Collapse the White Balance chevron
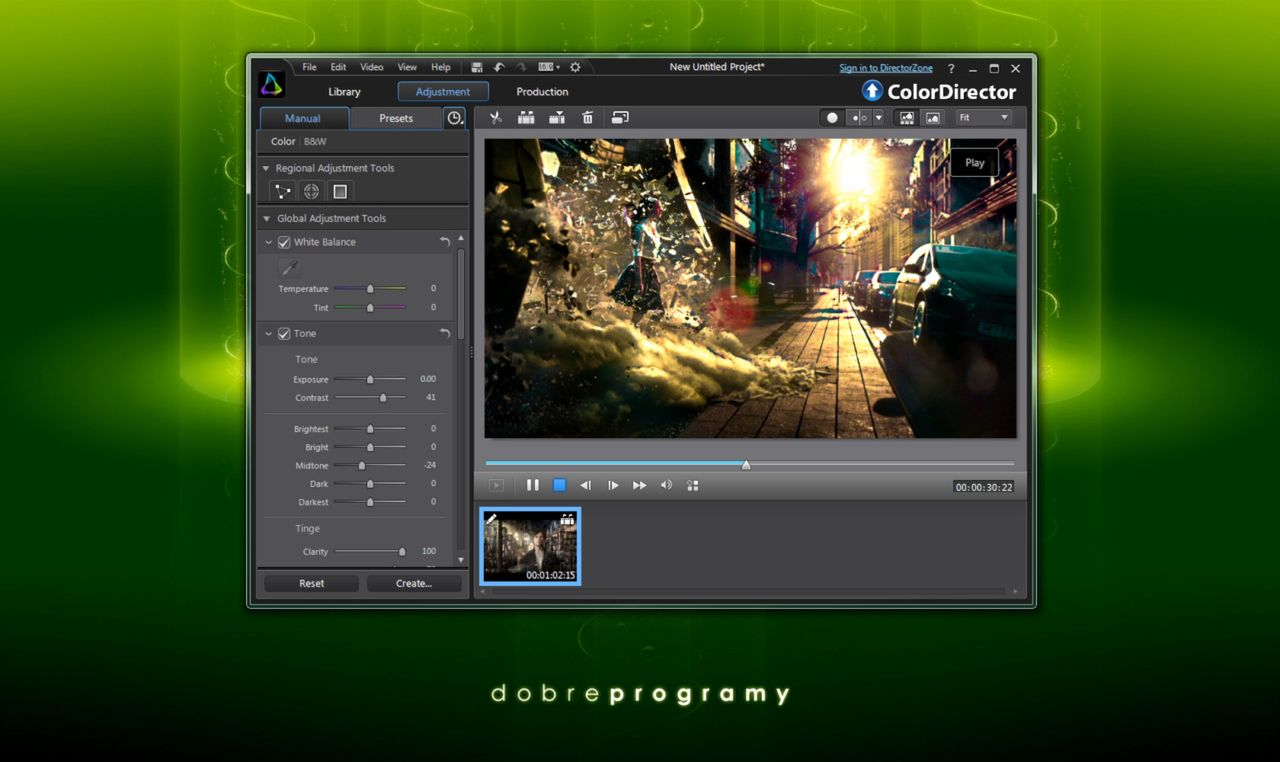This screenshot has height=762, width=1280. [269, 242]
